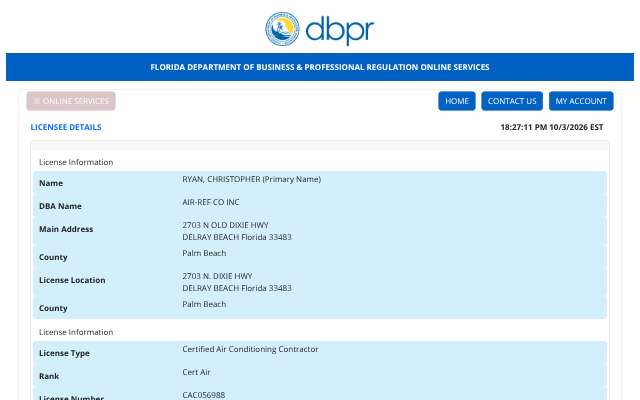Click the Florida DBPR Online Services banner
Image resolution: width=640 pixels, height=400 pixels.
coord(320,67)
